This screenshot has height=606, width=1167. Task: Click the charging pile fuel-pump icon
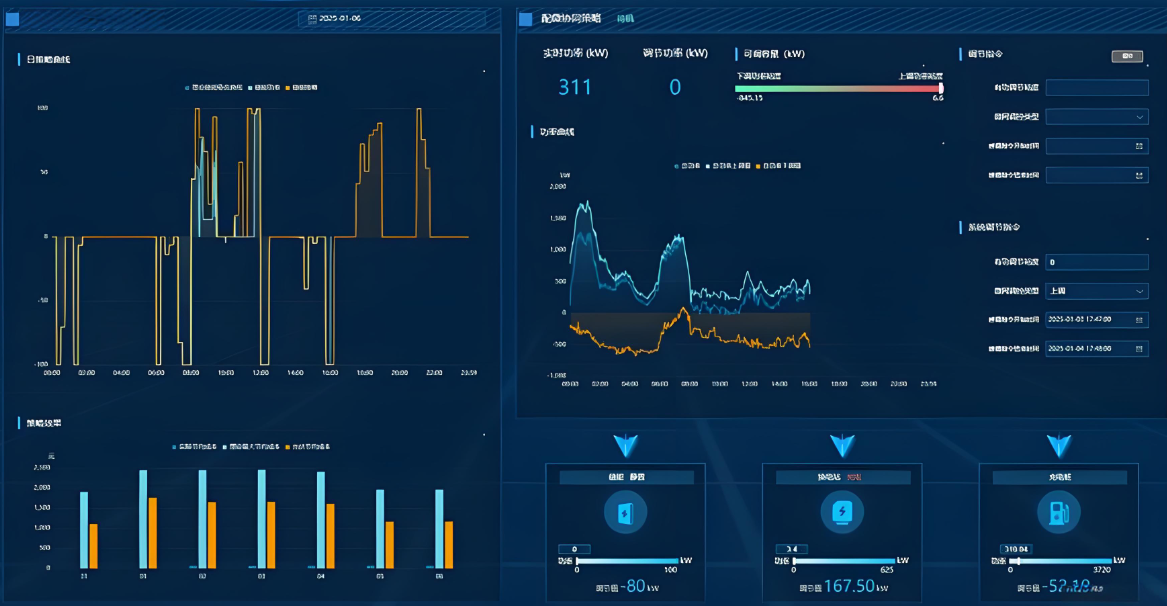click(x=1058, y=514)
